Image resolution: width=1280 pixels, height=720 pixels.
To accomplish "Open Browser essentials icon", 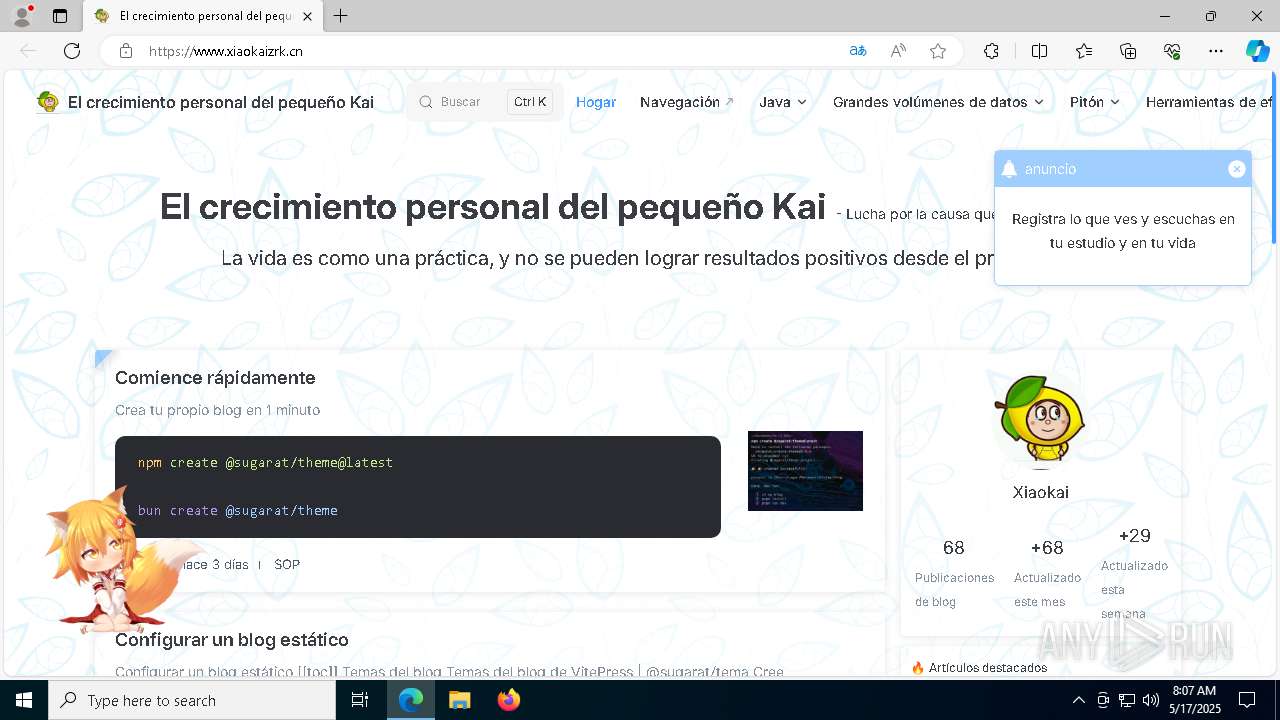I will pos(1172,51).
